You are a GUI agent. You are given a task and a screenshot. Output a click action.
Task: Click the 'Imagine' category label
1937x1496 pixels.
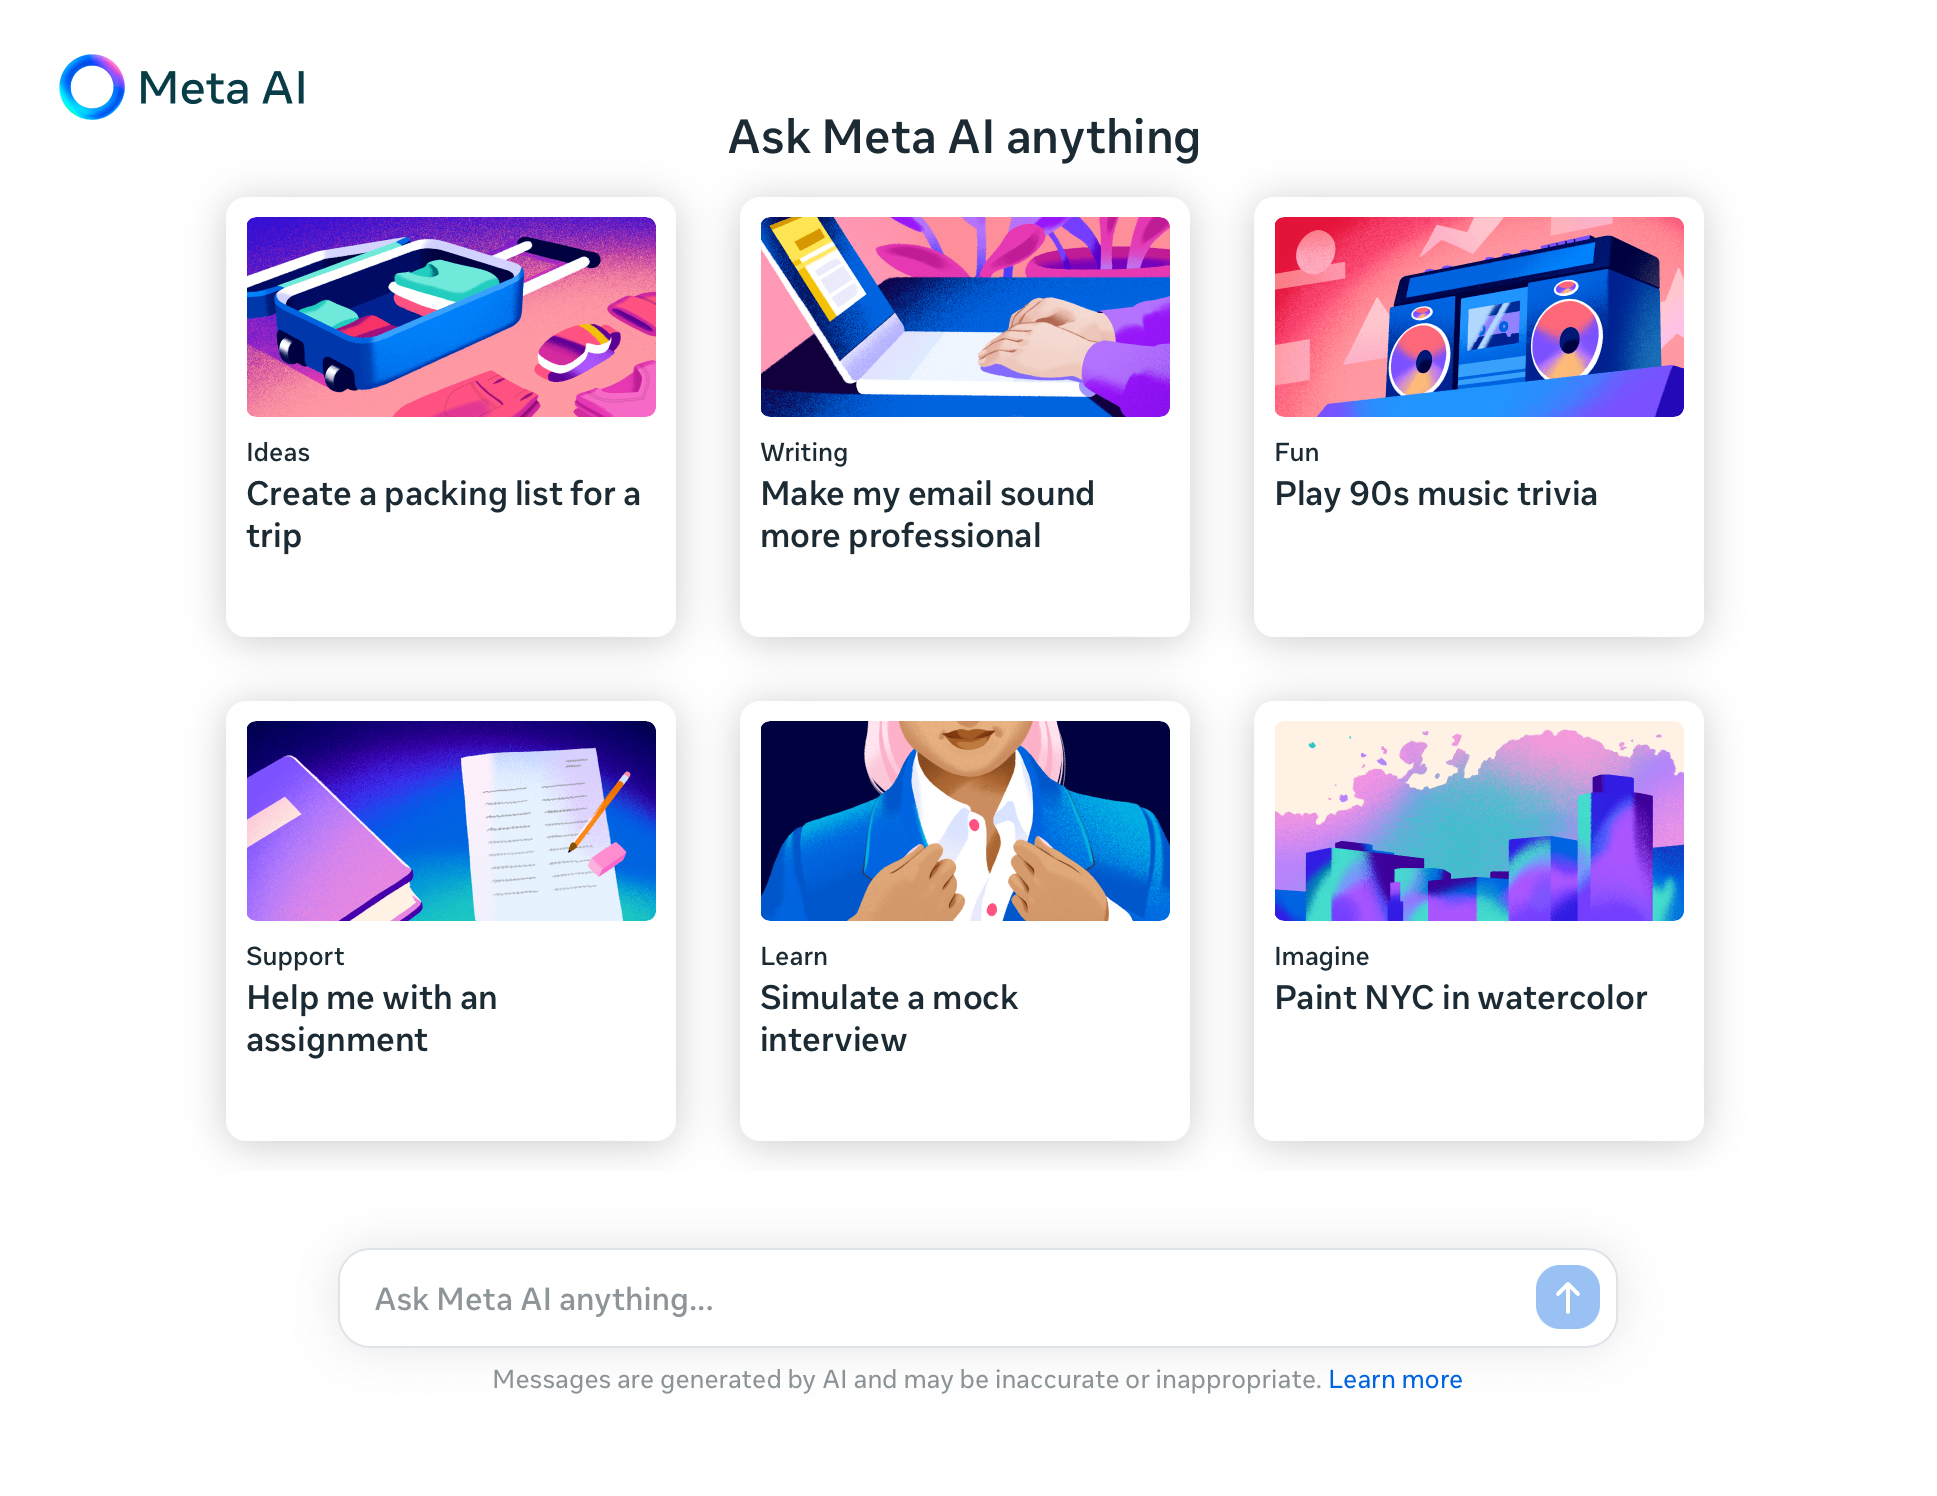pos(1321,957)
